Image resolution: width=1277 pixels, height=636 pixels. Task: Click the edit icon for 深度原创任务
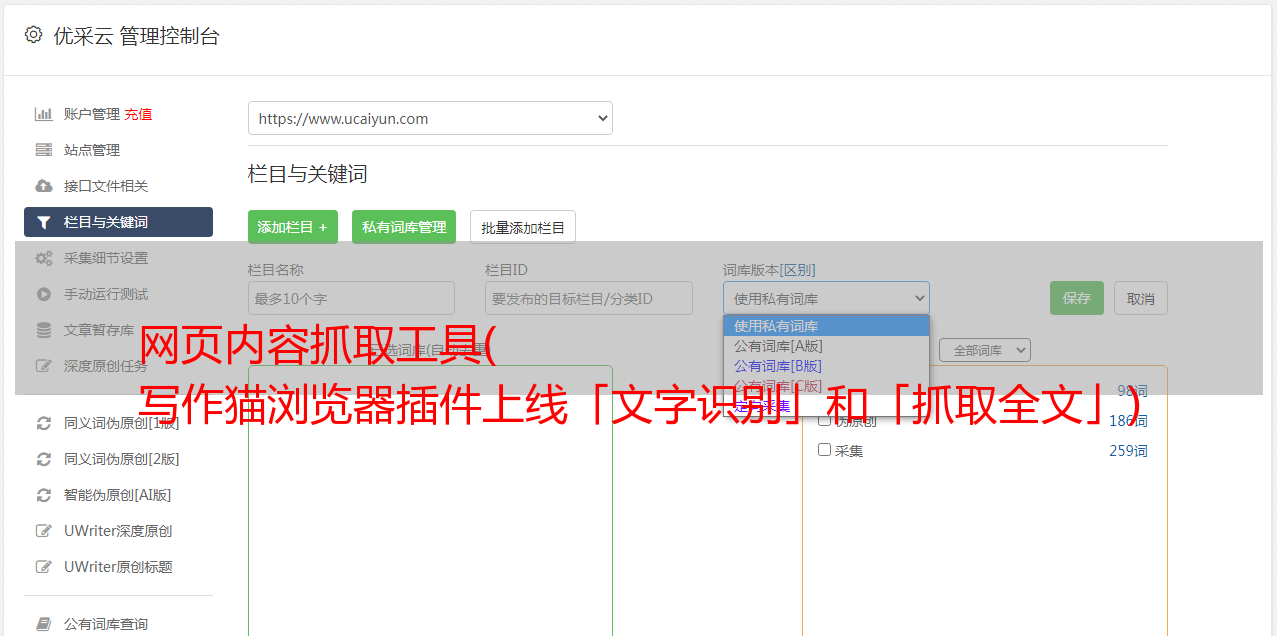pyautogui.click(x=44, y=366)
